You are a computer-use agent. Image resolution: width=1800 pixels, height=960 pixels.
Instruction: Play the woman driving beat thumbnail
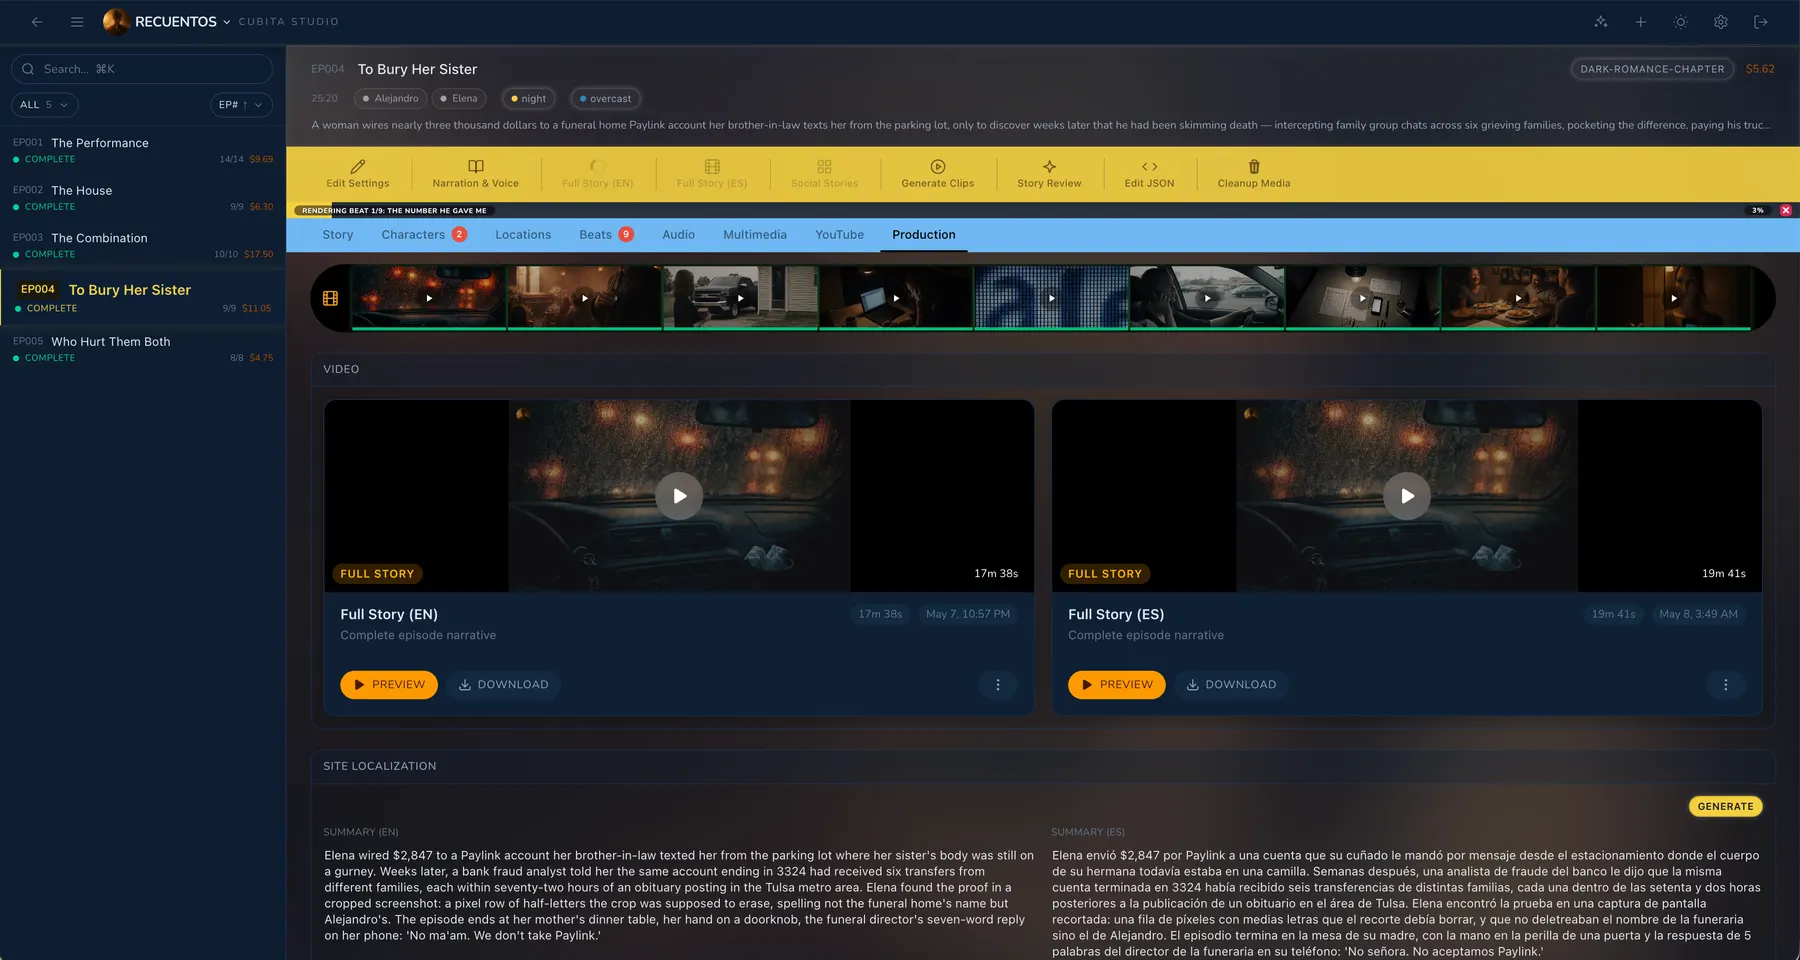[1207, 298]
